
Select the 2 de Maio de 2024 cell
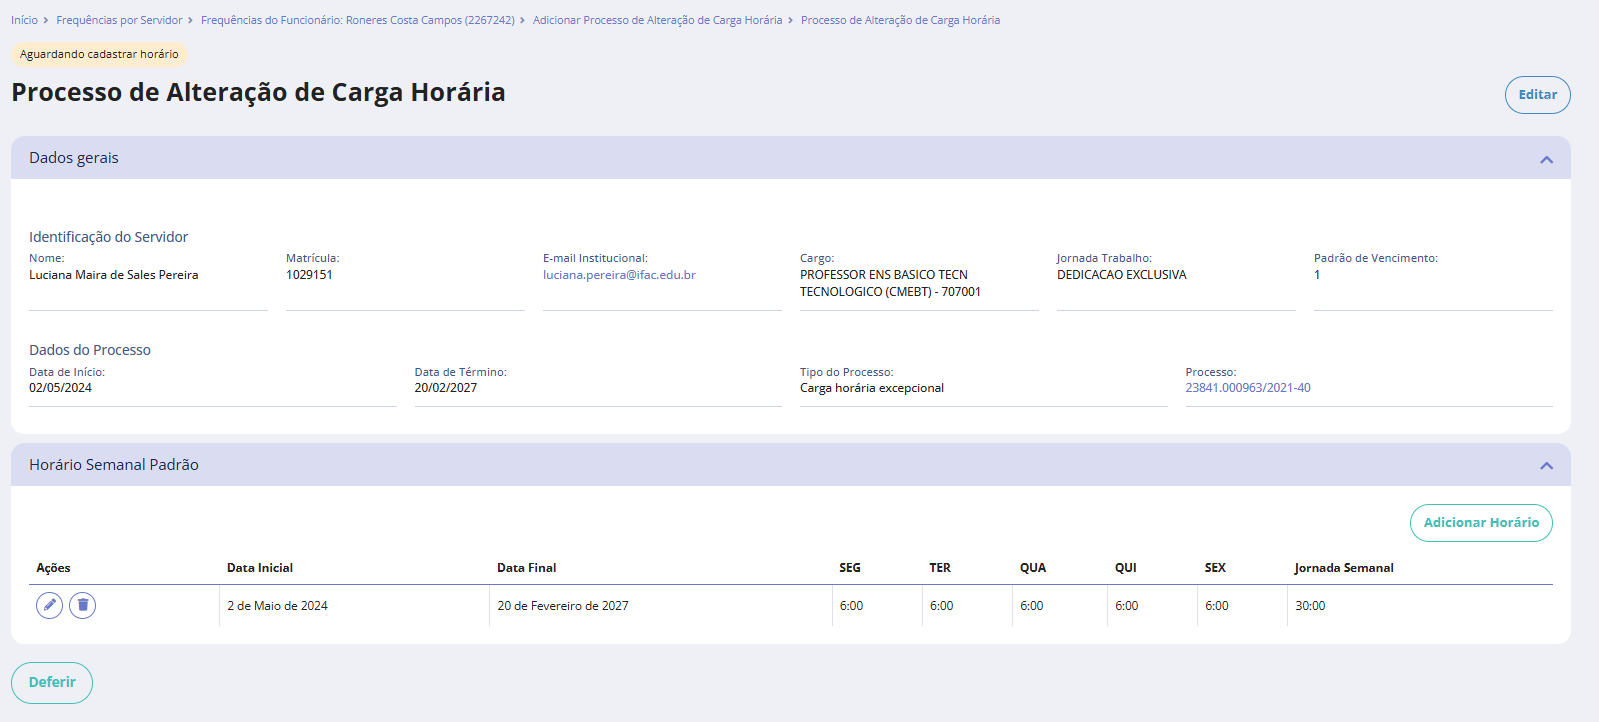coord(277,606)
